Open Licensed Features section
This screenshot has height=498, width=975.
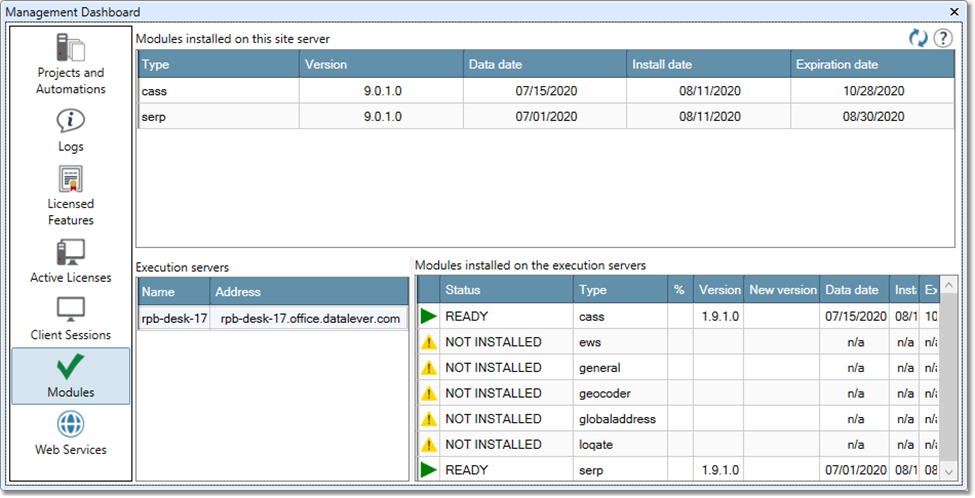tap(71, 195)
